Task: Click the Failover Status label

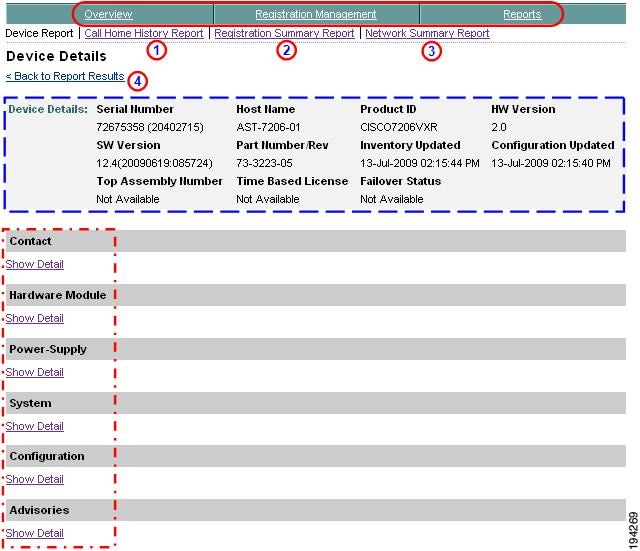Action: pyautogui.click(x=400, y=181)
